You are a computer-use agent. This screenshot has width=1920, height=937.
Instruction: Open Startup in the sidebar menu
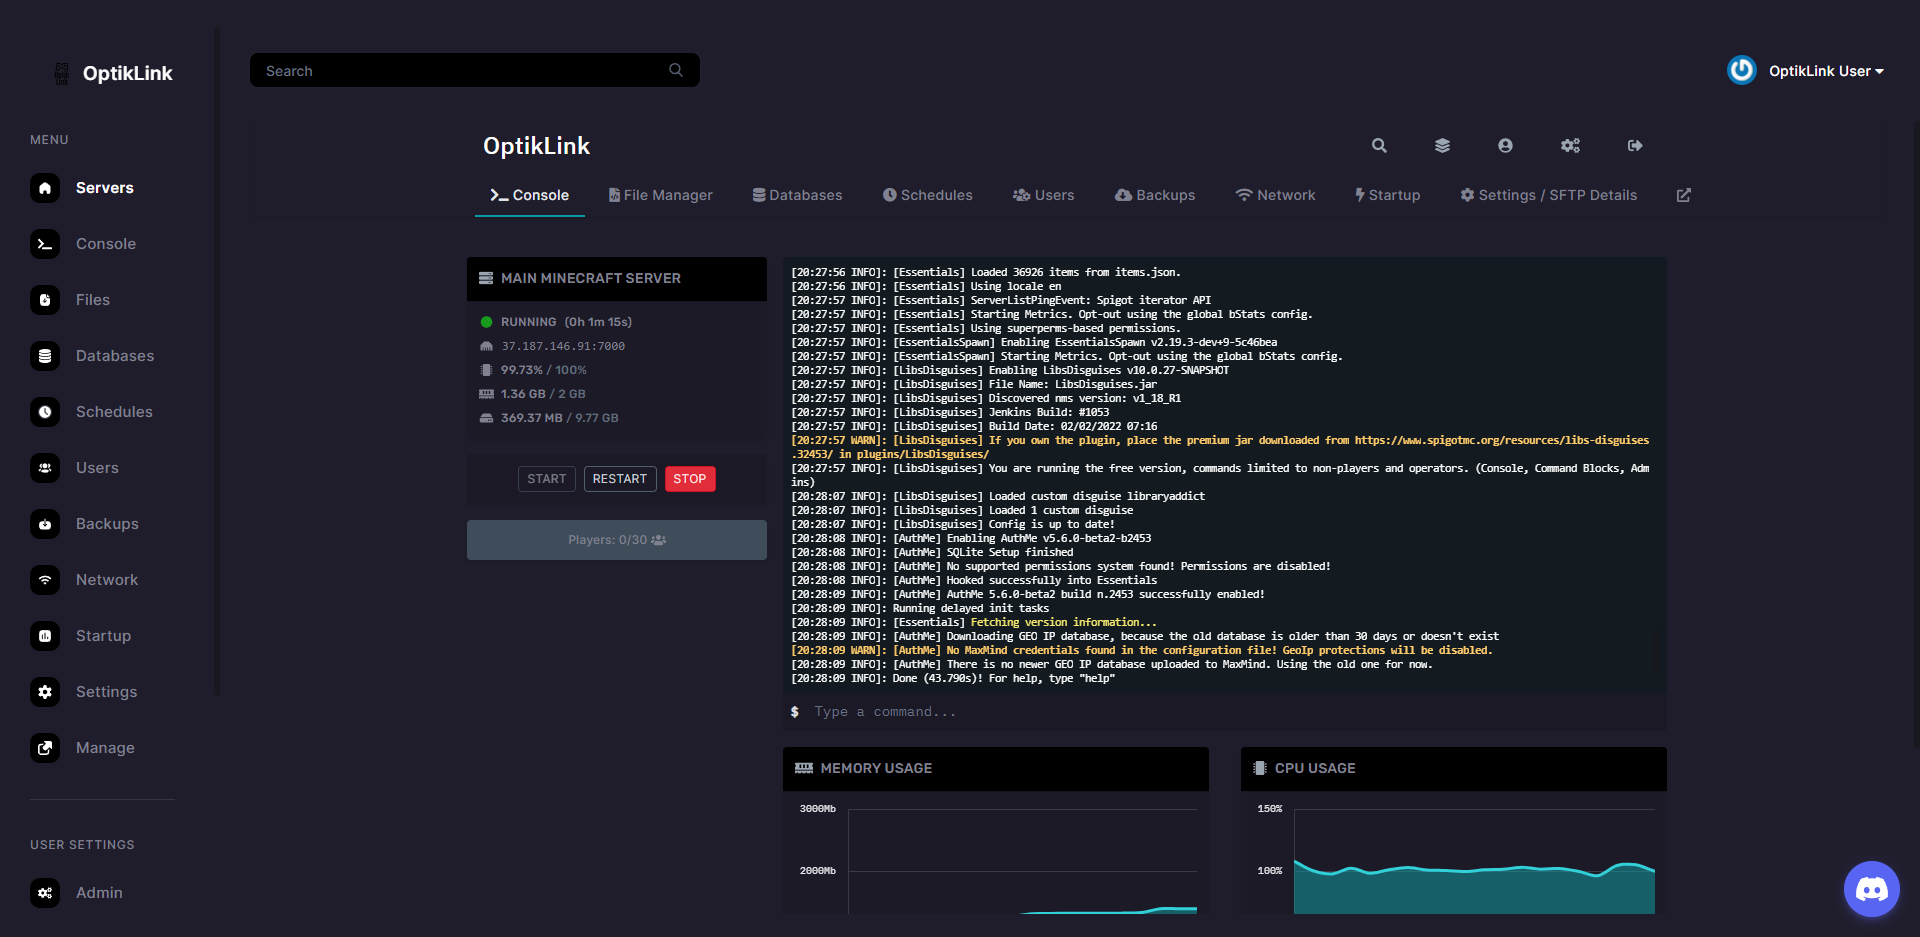(x=80, y=636)
